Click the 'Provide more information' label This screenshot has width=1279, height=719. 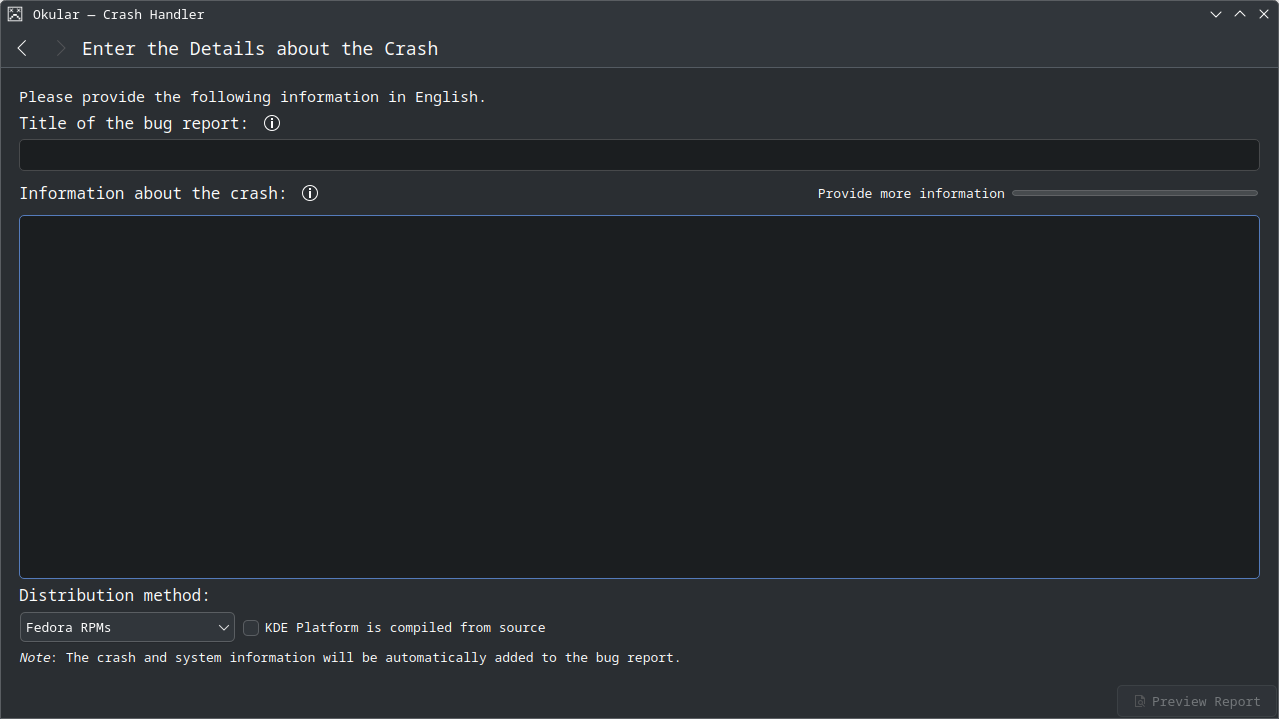coord(911,194)
